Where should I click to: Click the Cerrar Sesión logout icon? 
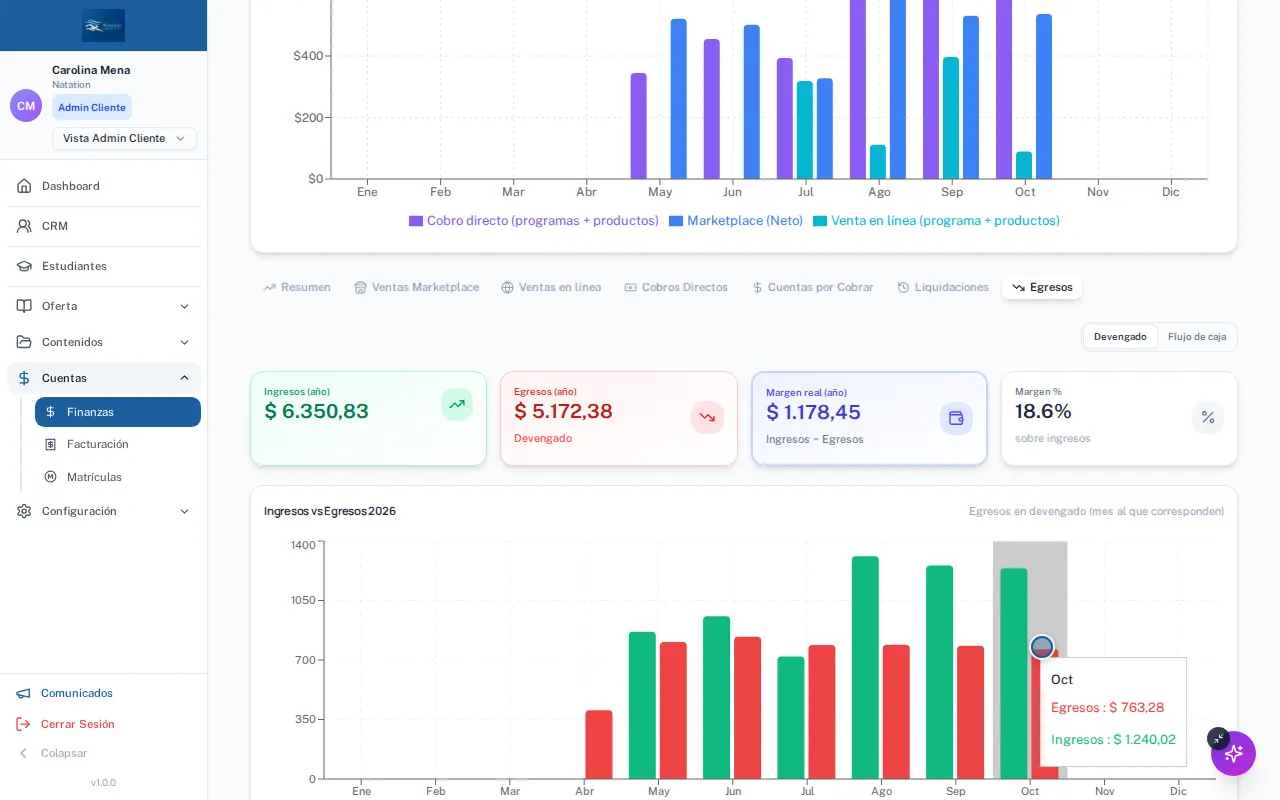pyautogui.click(x=23, y=724)
